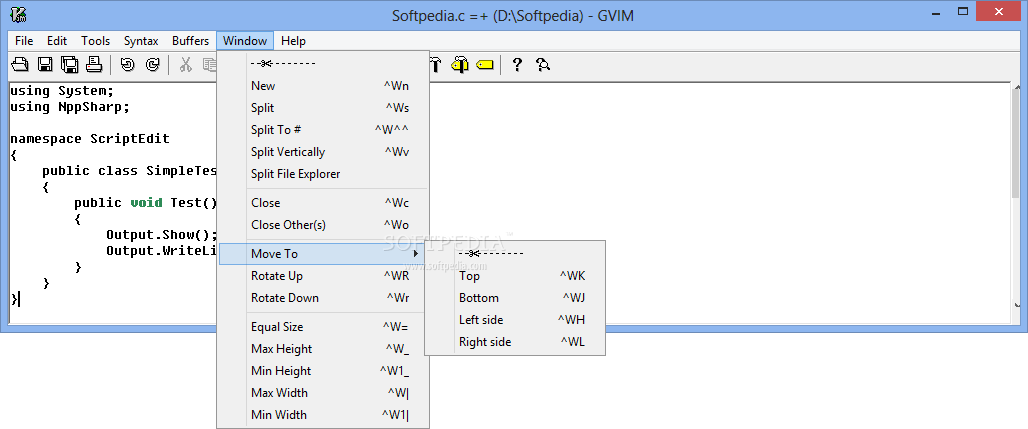Choose Split in Window menu
1028x429 pixels.
[323, 108]
